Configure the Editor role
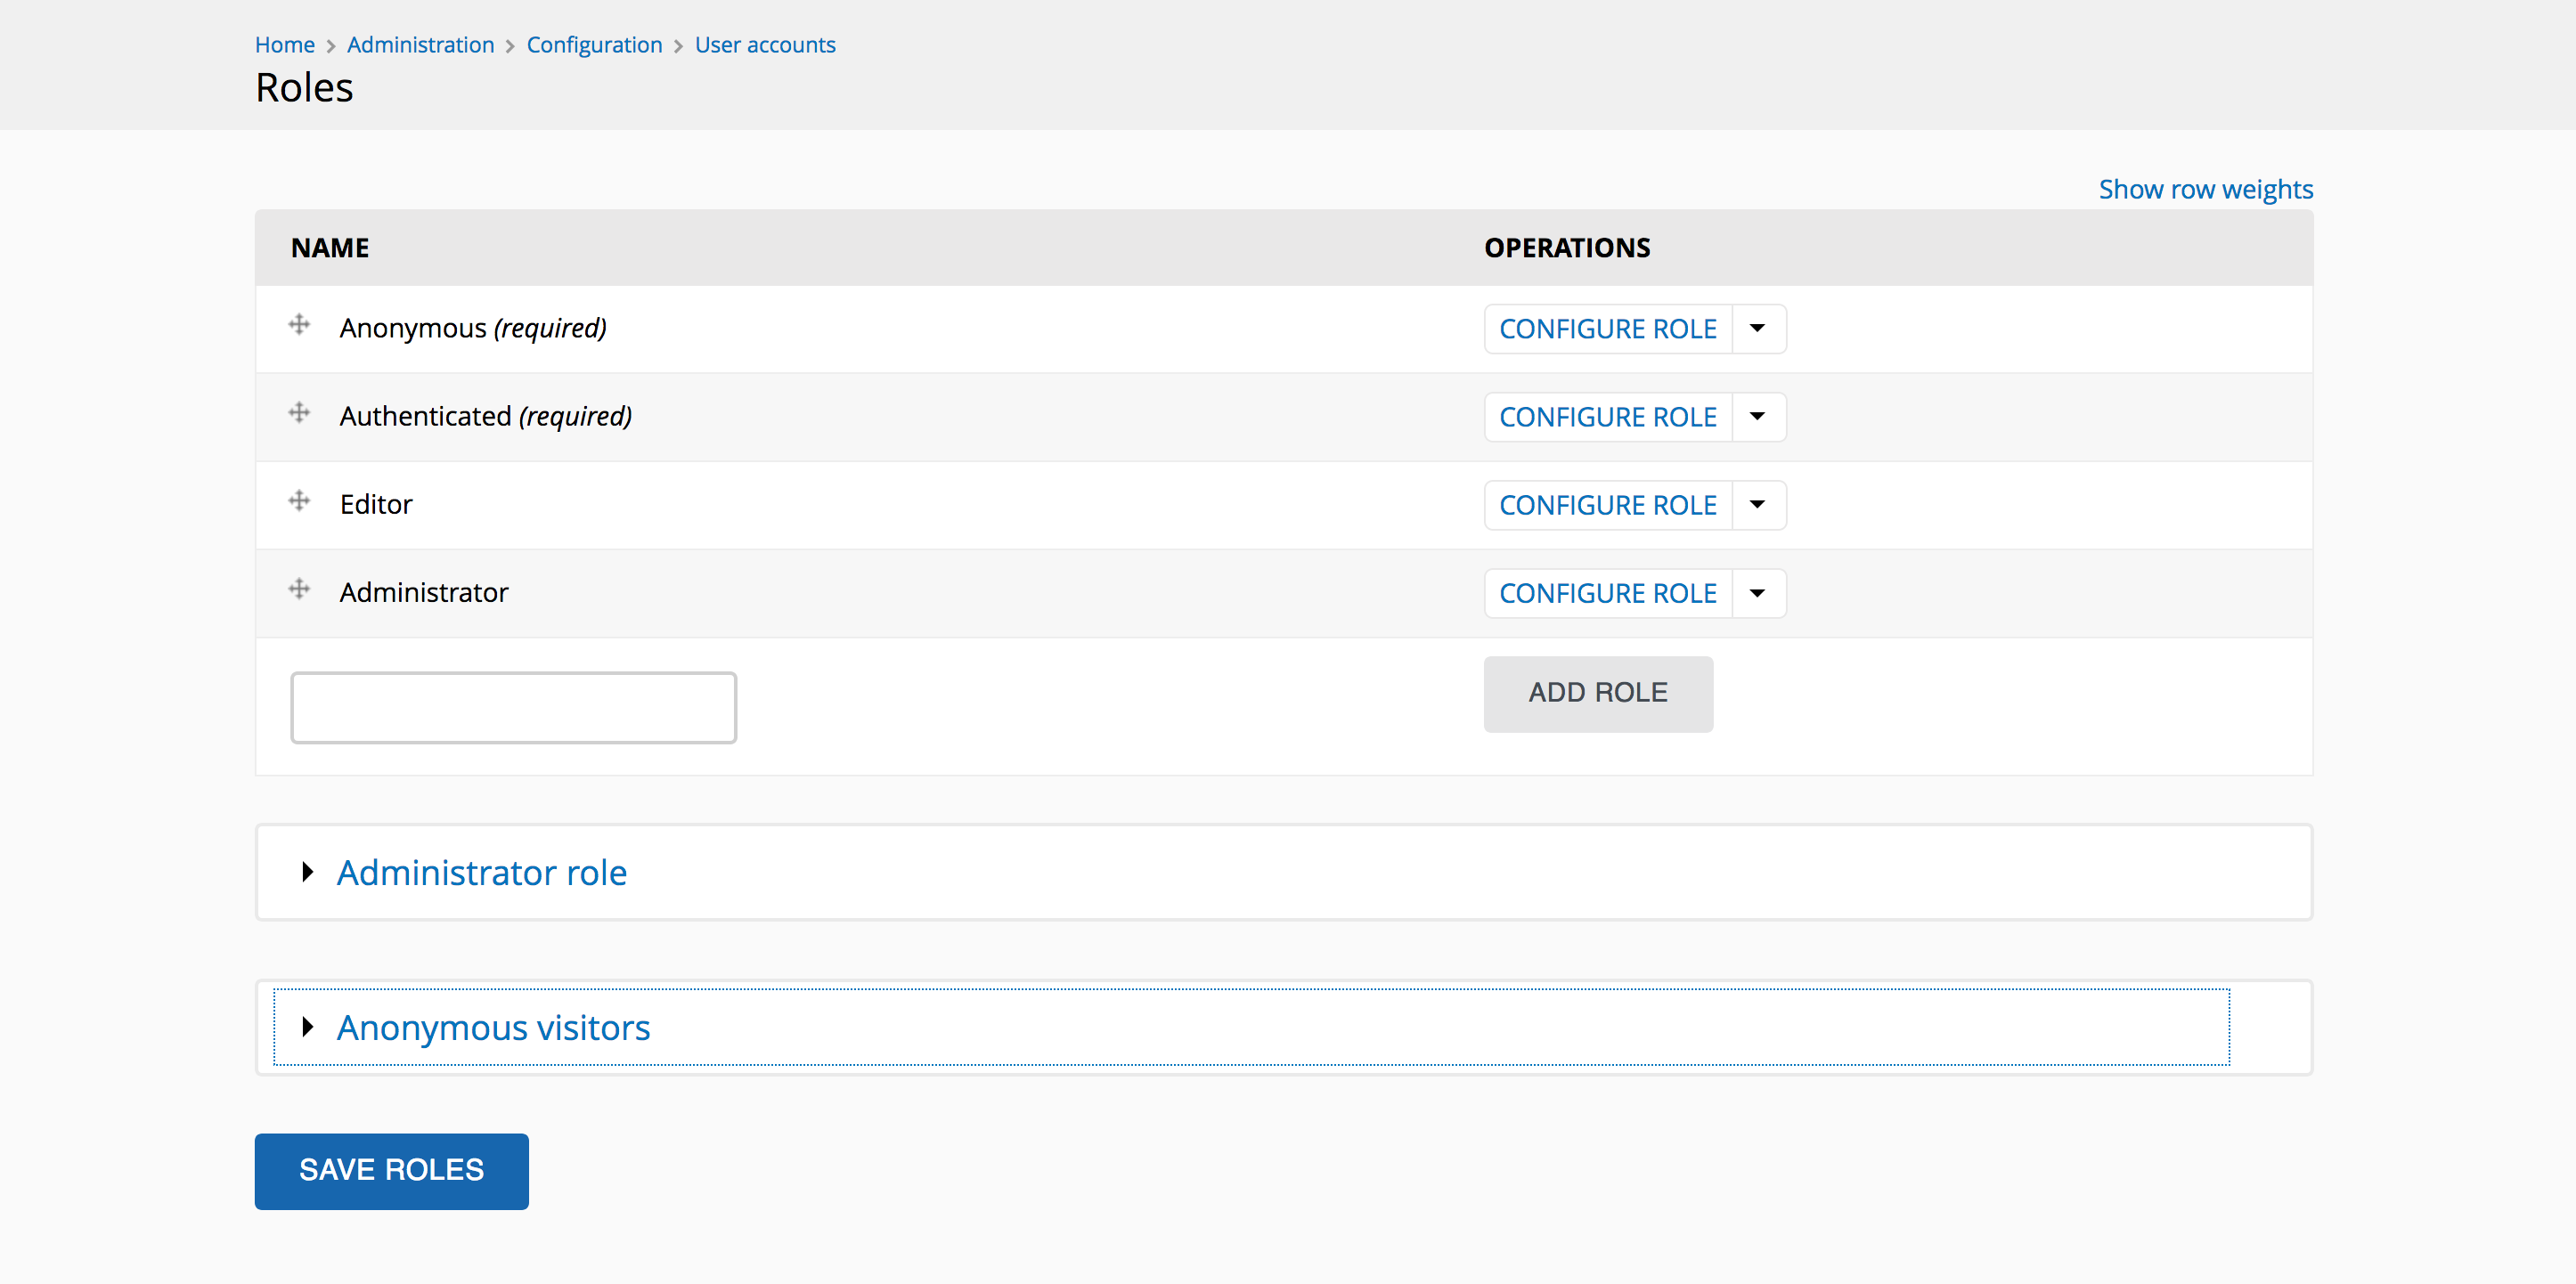The height and width of the screenshot is (1284, 2576). (x=1608, y=505)
